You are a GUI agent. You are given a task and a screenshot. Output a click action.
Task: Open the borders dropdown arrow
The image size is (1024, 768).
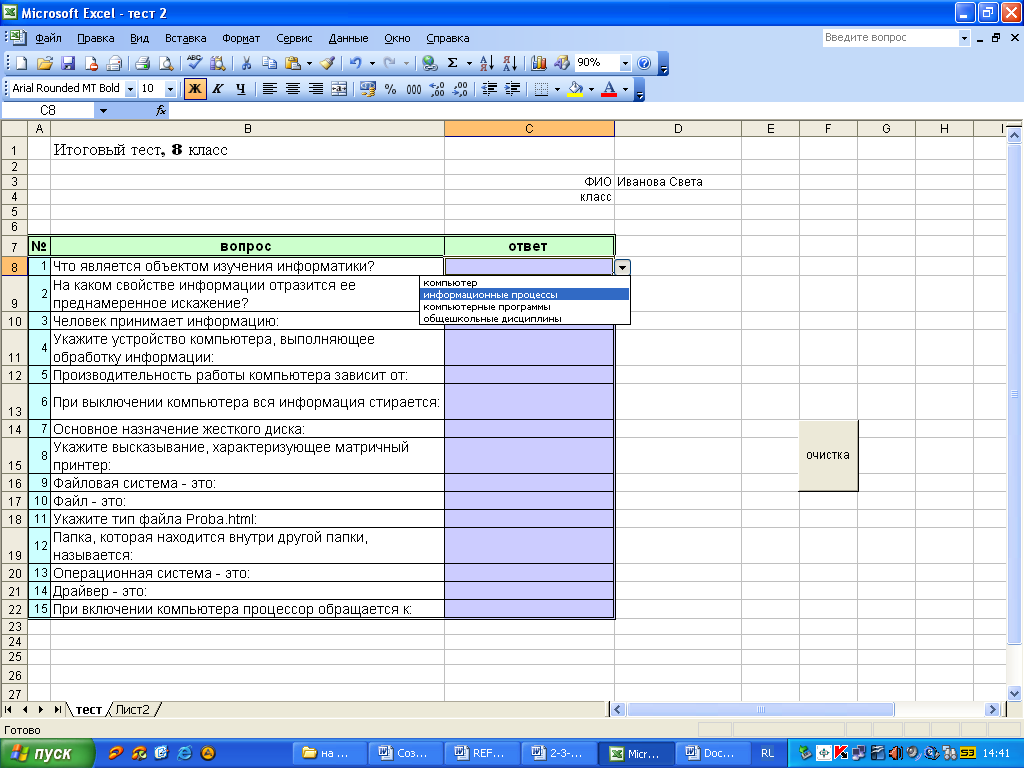tap(557, 89)
